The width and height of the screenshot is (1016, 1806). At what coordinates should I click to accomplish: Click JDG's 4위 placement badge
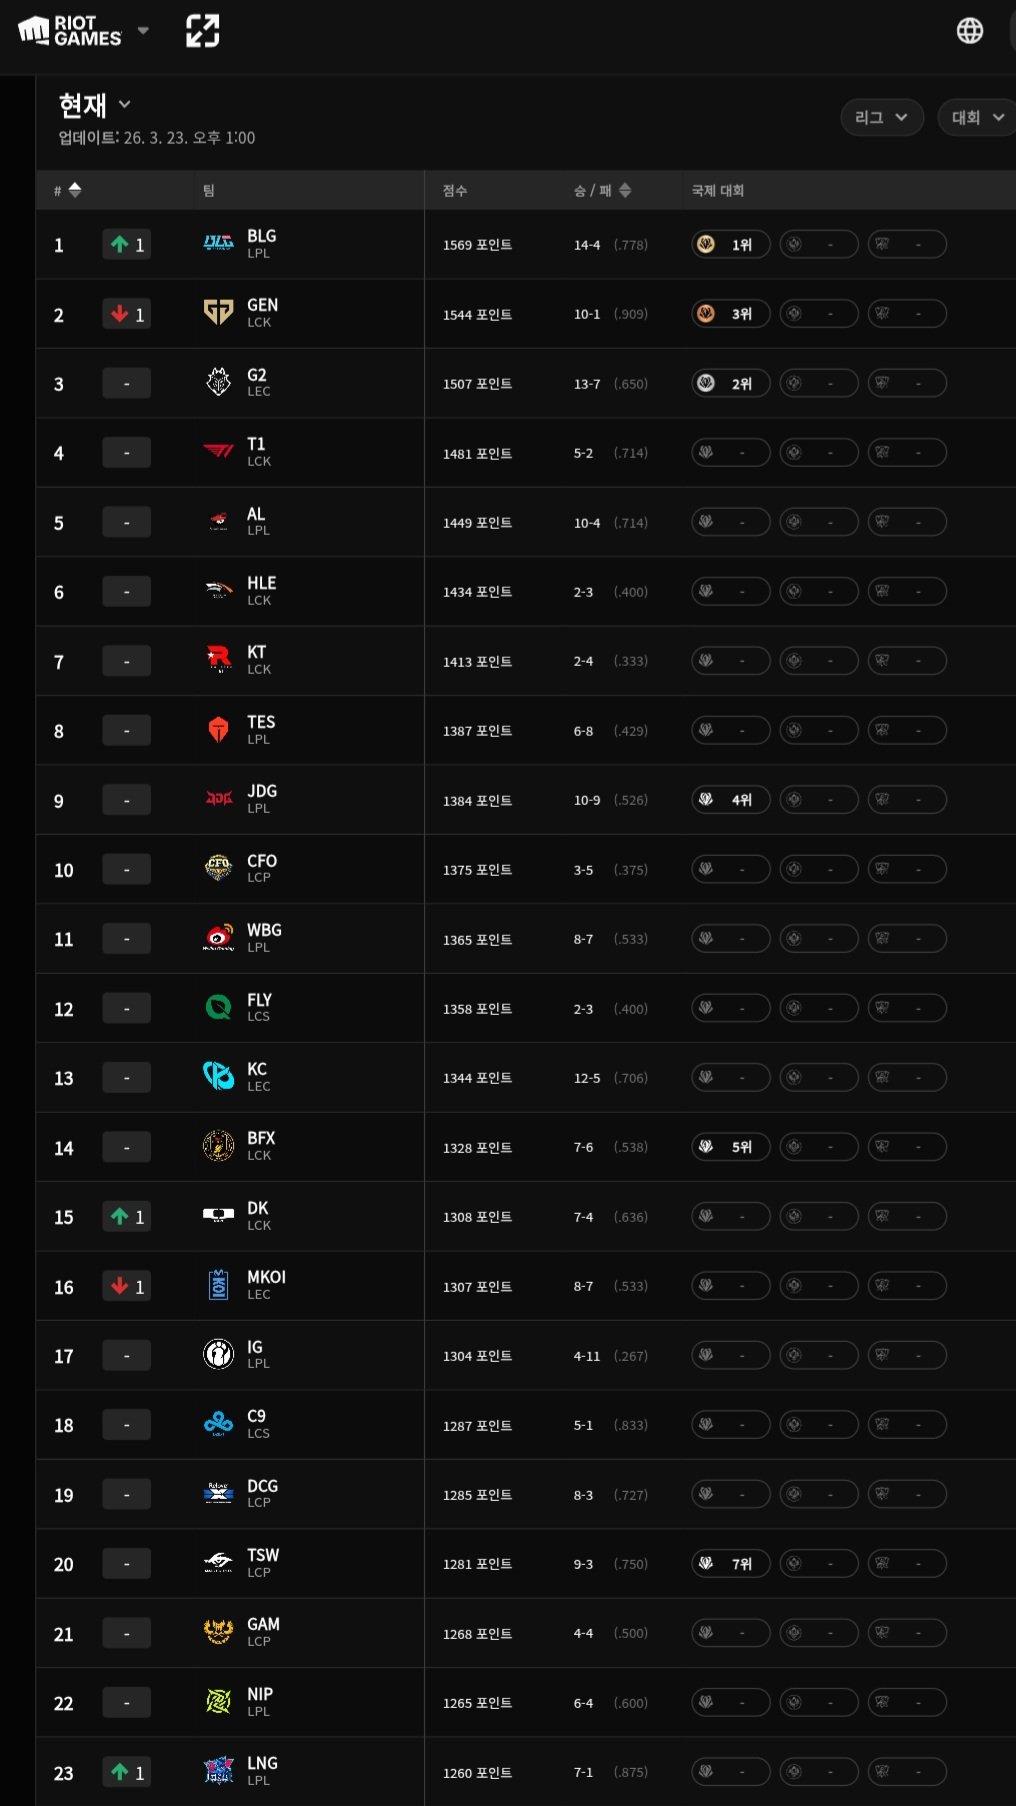(730, 800)
